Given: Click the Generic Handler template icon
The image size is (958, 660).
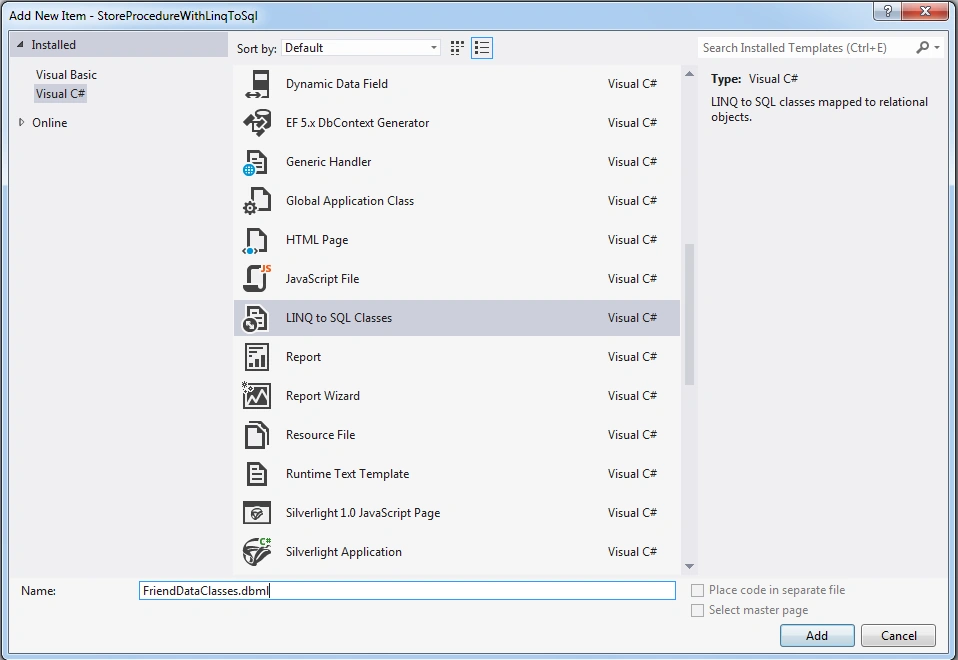Looking at the screenshot, I should click(255, 162).
